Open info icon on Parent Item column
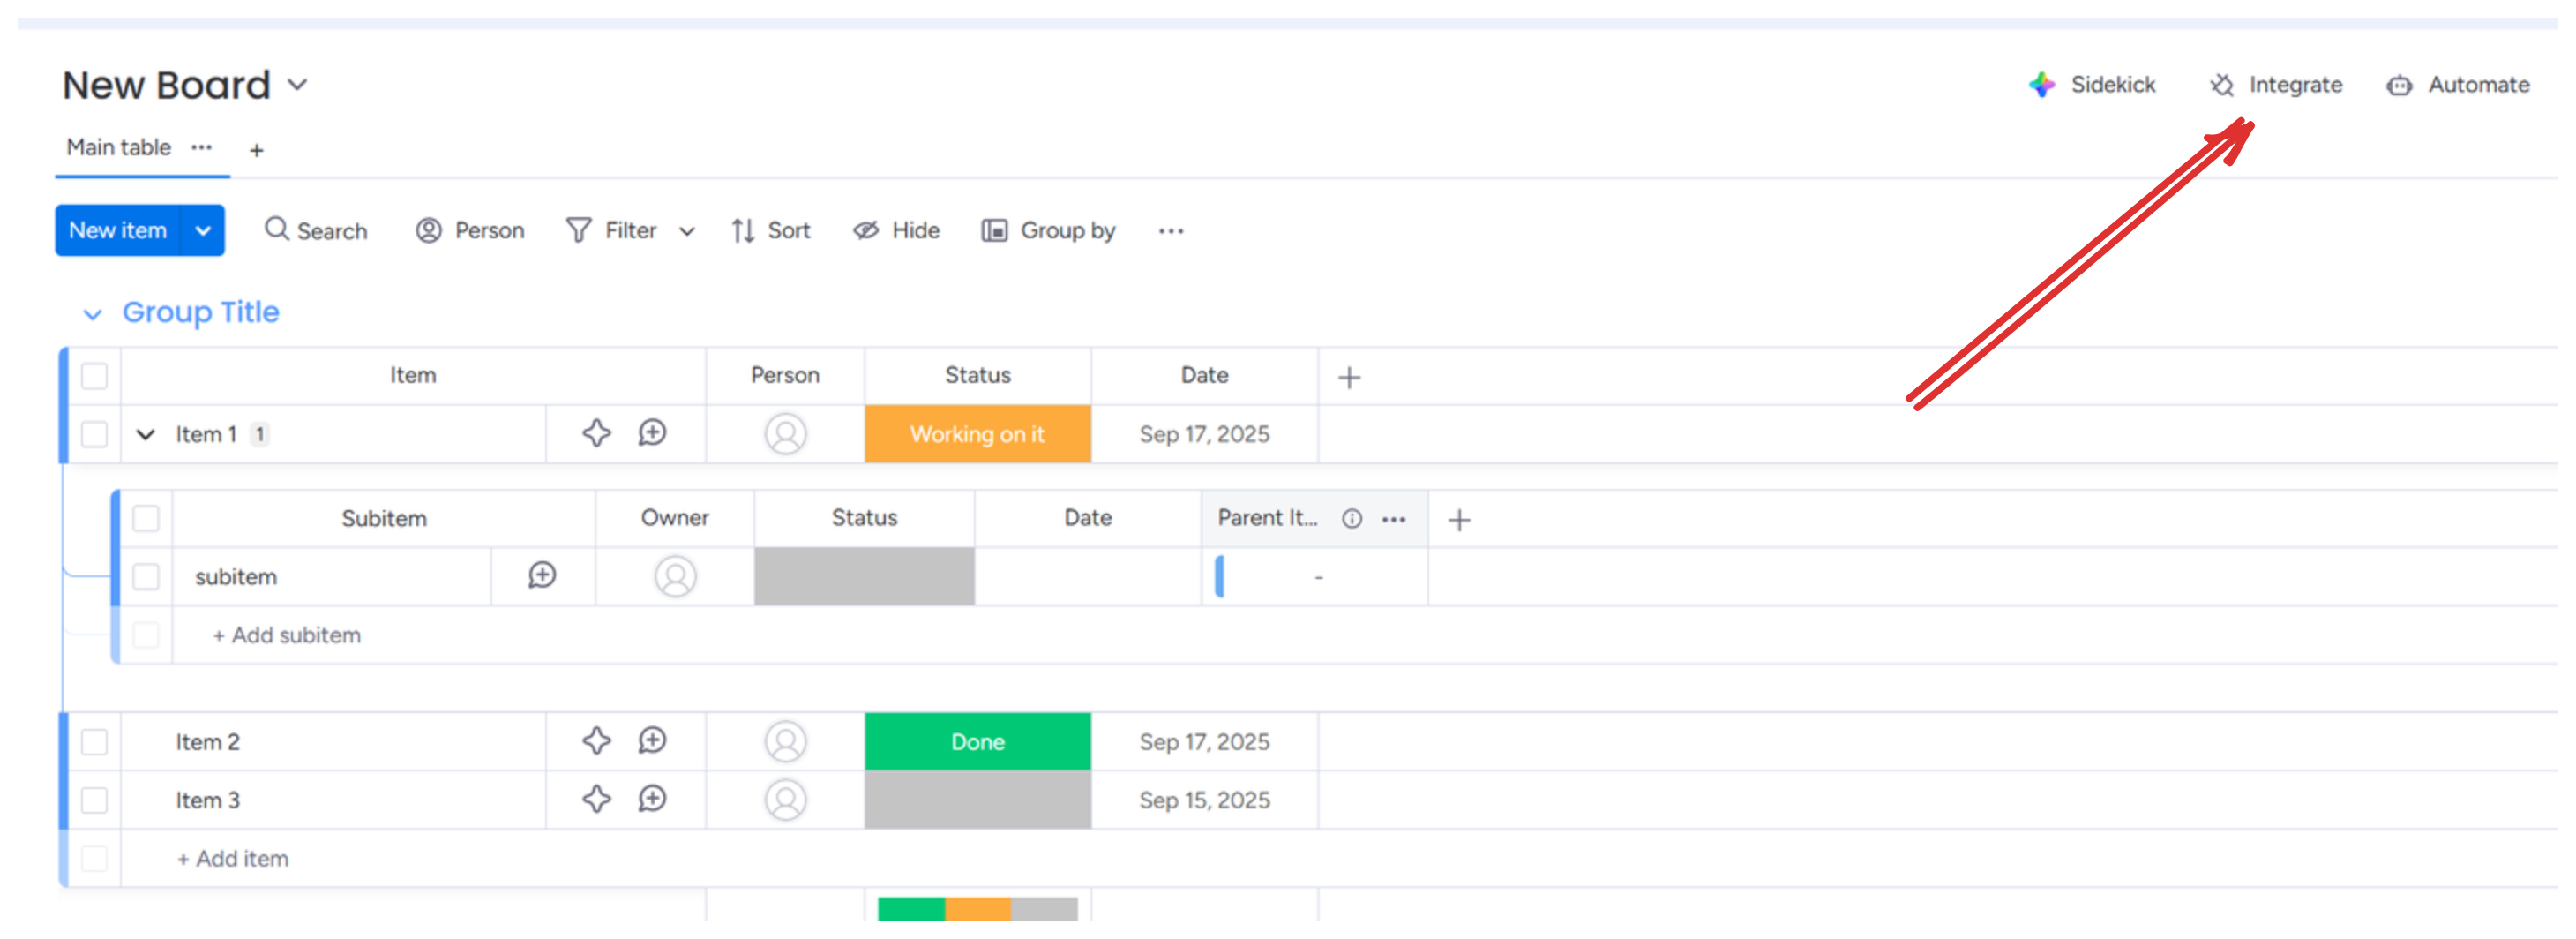 tap(1351, 518)
